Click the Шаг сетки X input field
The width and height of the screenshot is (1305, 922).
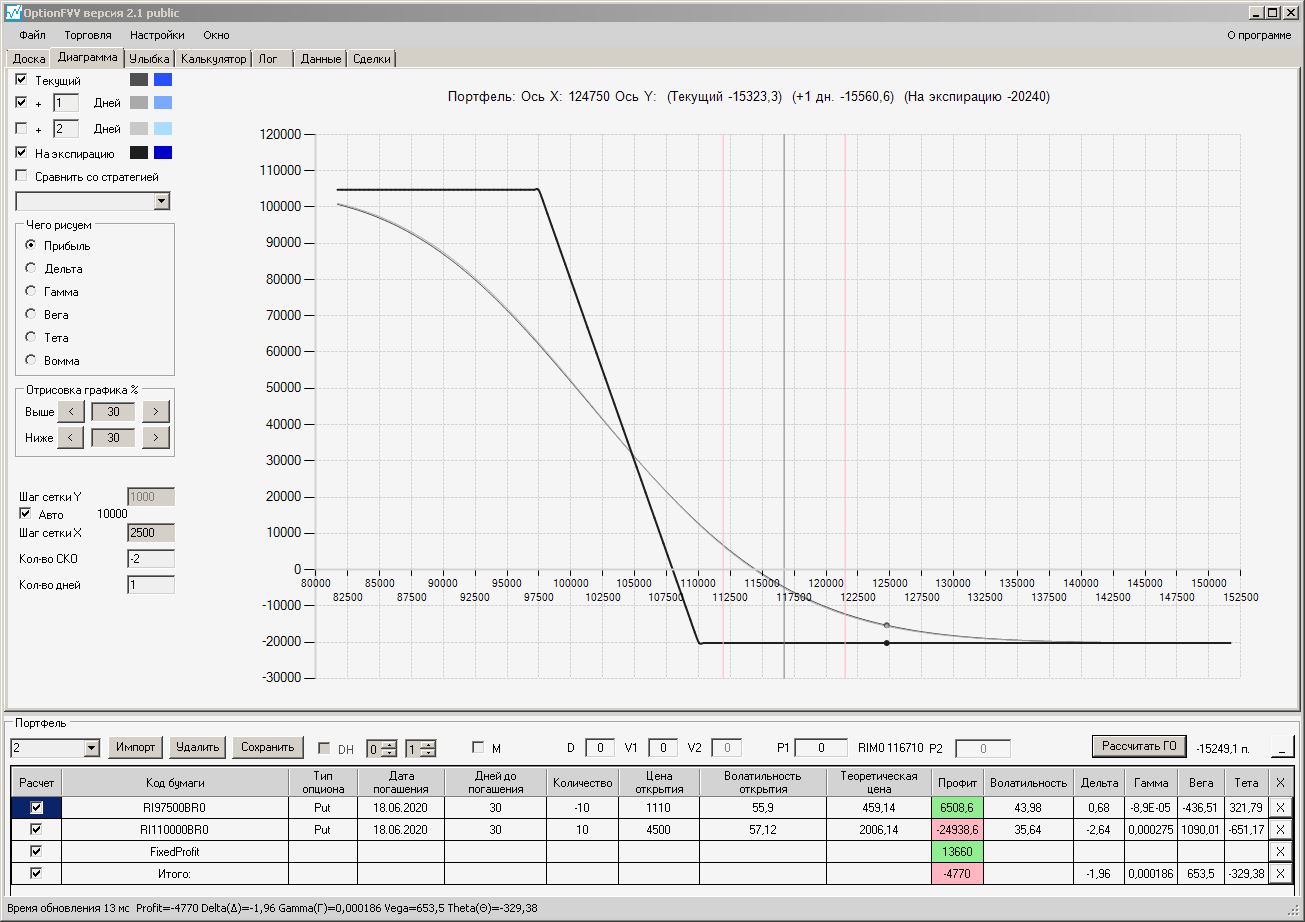tap(151, 533)
